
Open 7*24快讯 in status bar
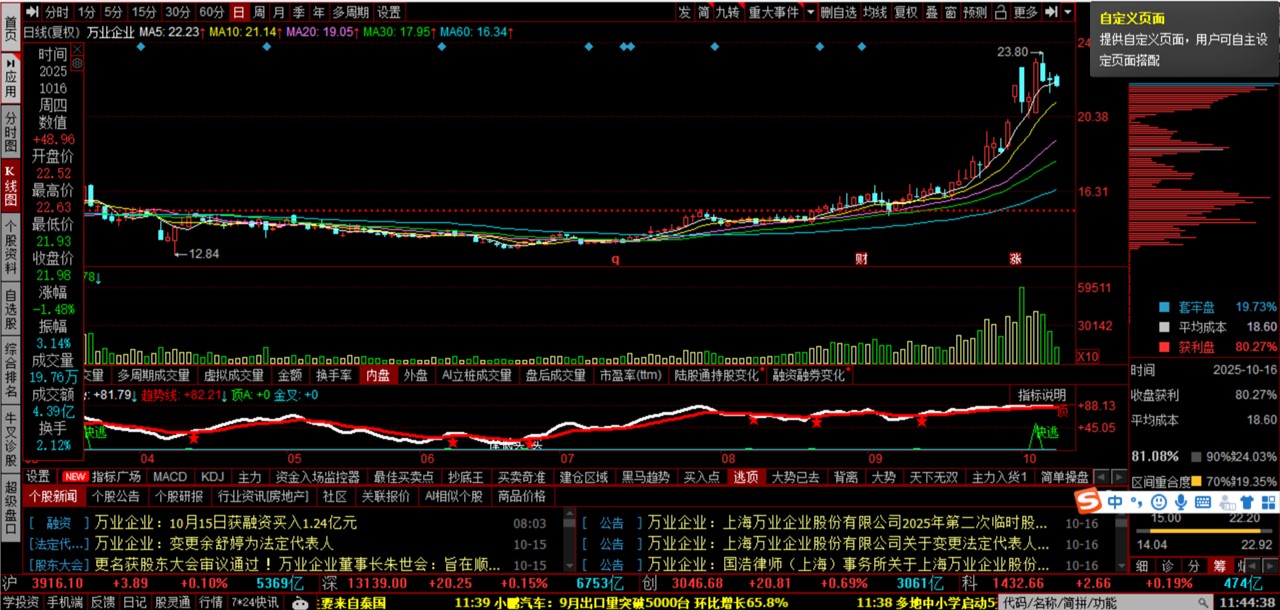255,602
